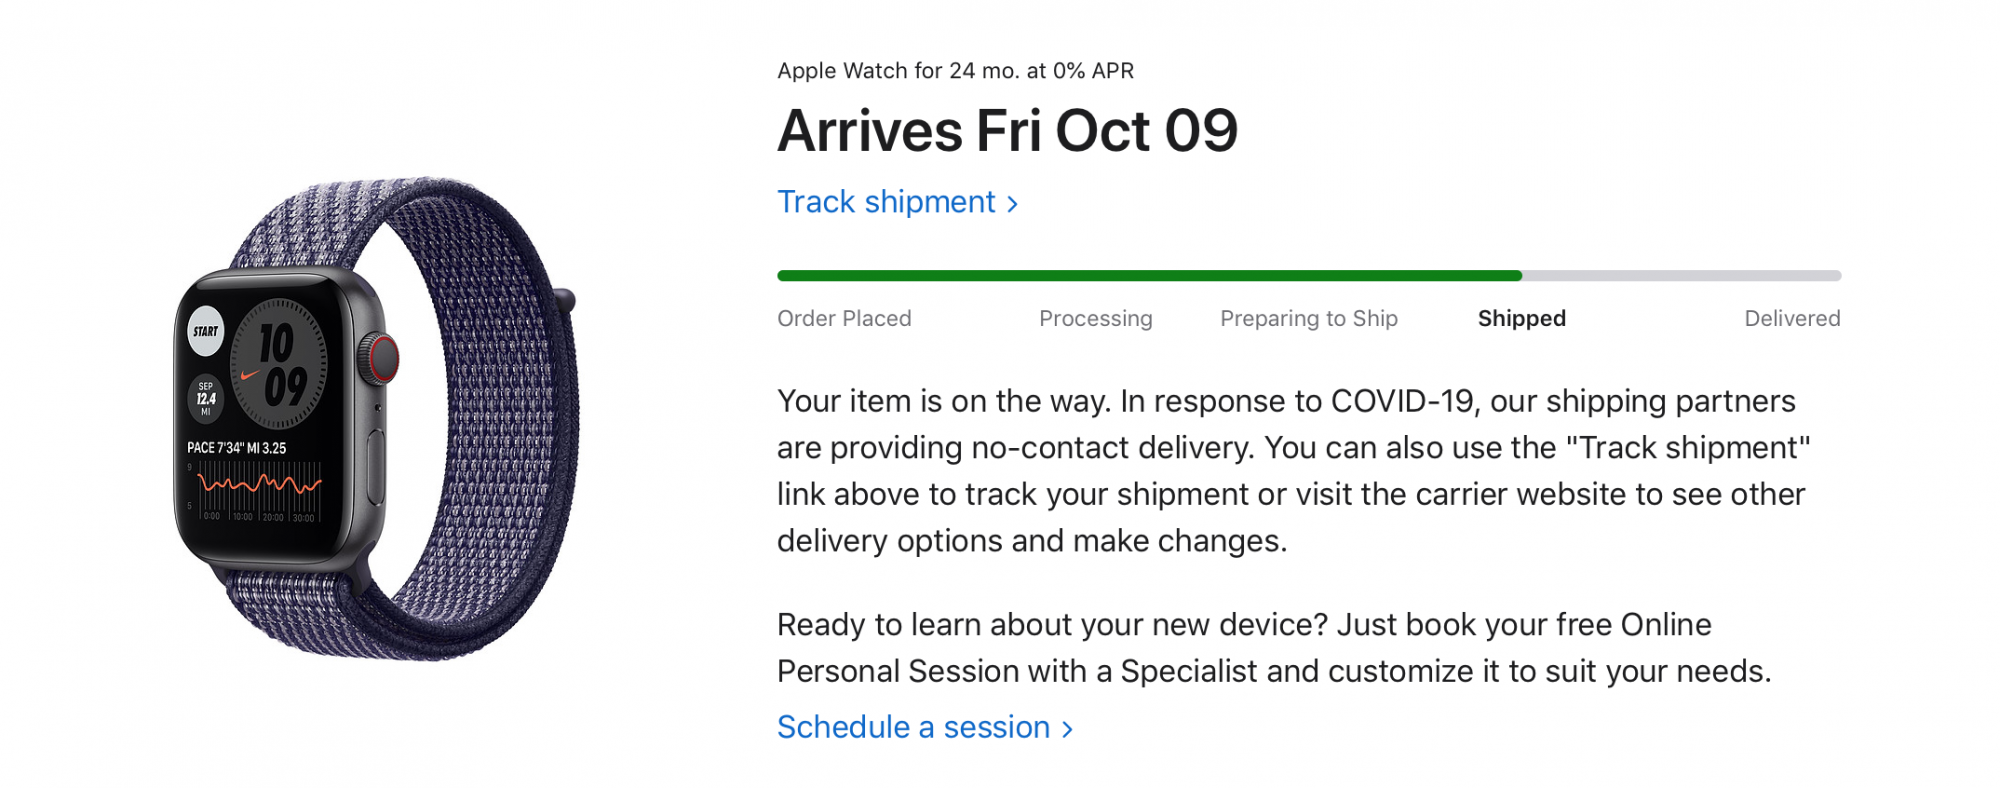Select the Delivered status label
2000x788 pixels.
point(1792,318)
